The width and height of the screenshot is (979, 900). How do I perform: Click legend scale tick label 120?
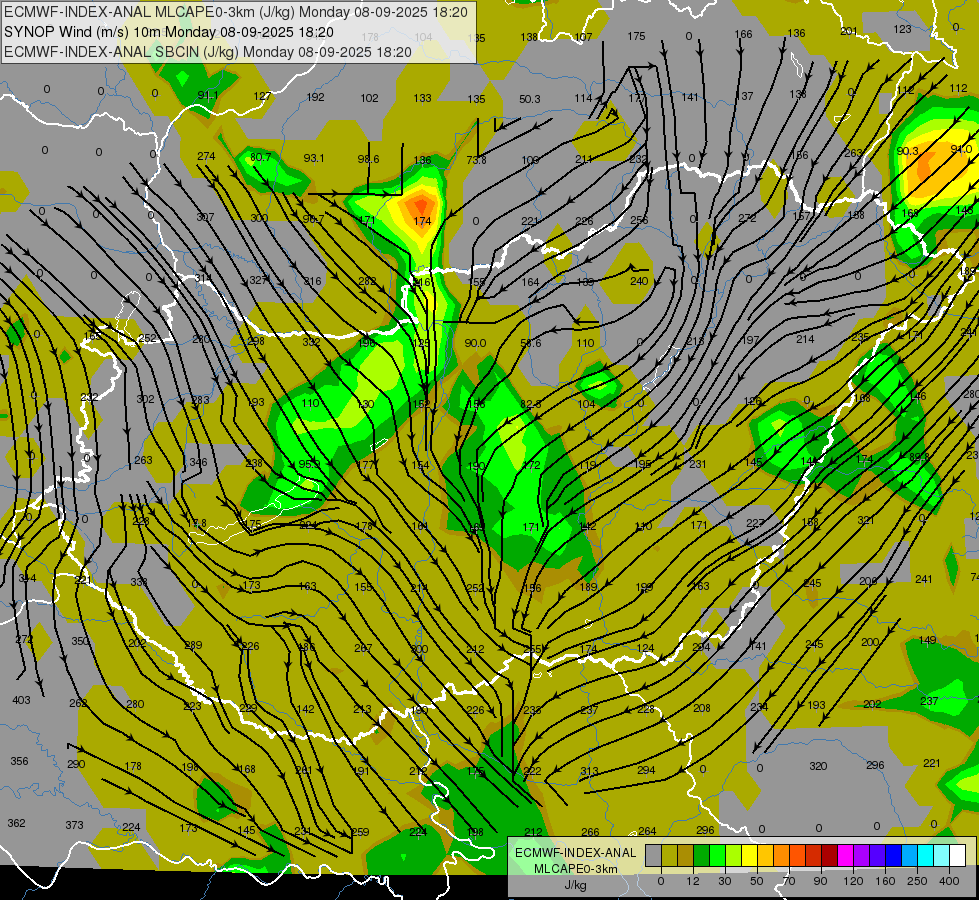[854, 882]
